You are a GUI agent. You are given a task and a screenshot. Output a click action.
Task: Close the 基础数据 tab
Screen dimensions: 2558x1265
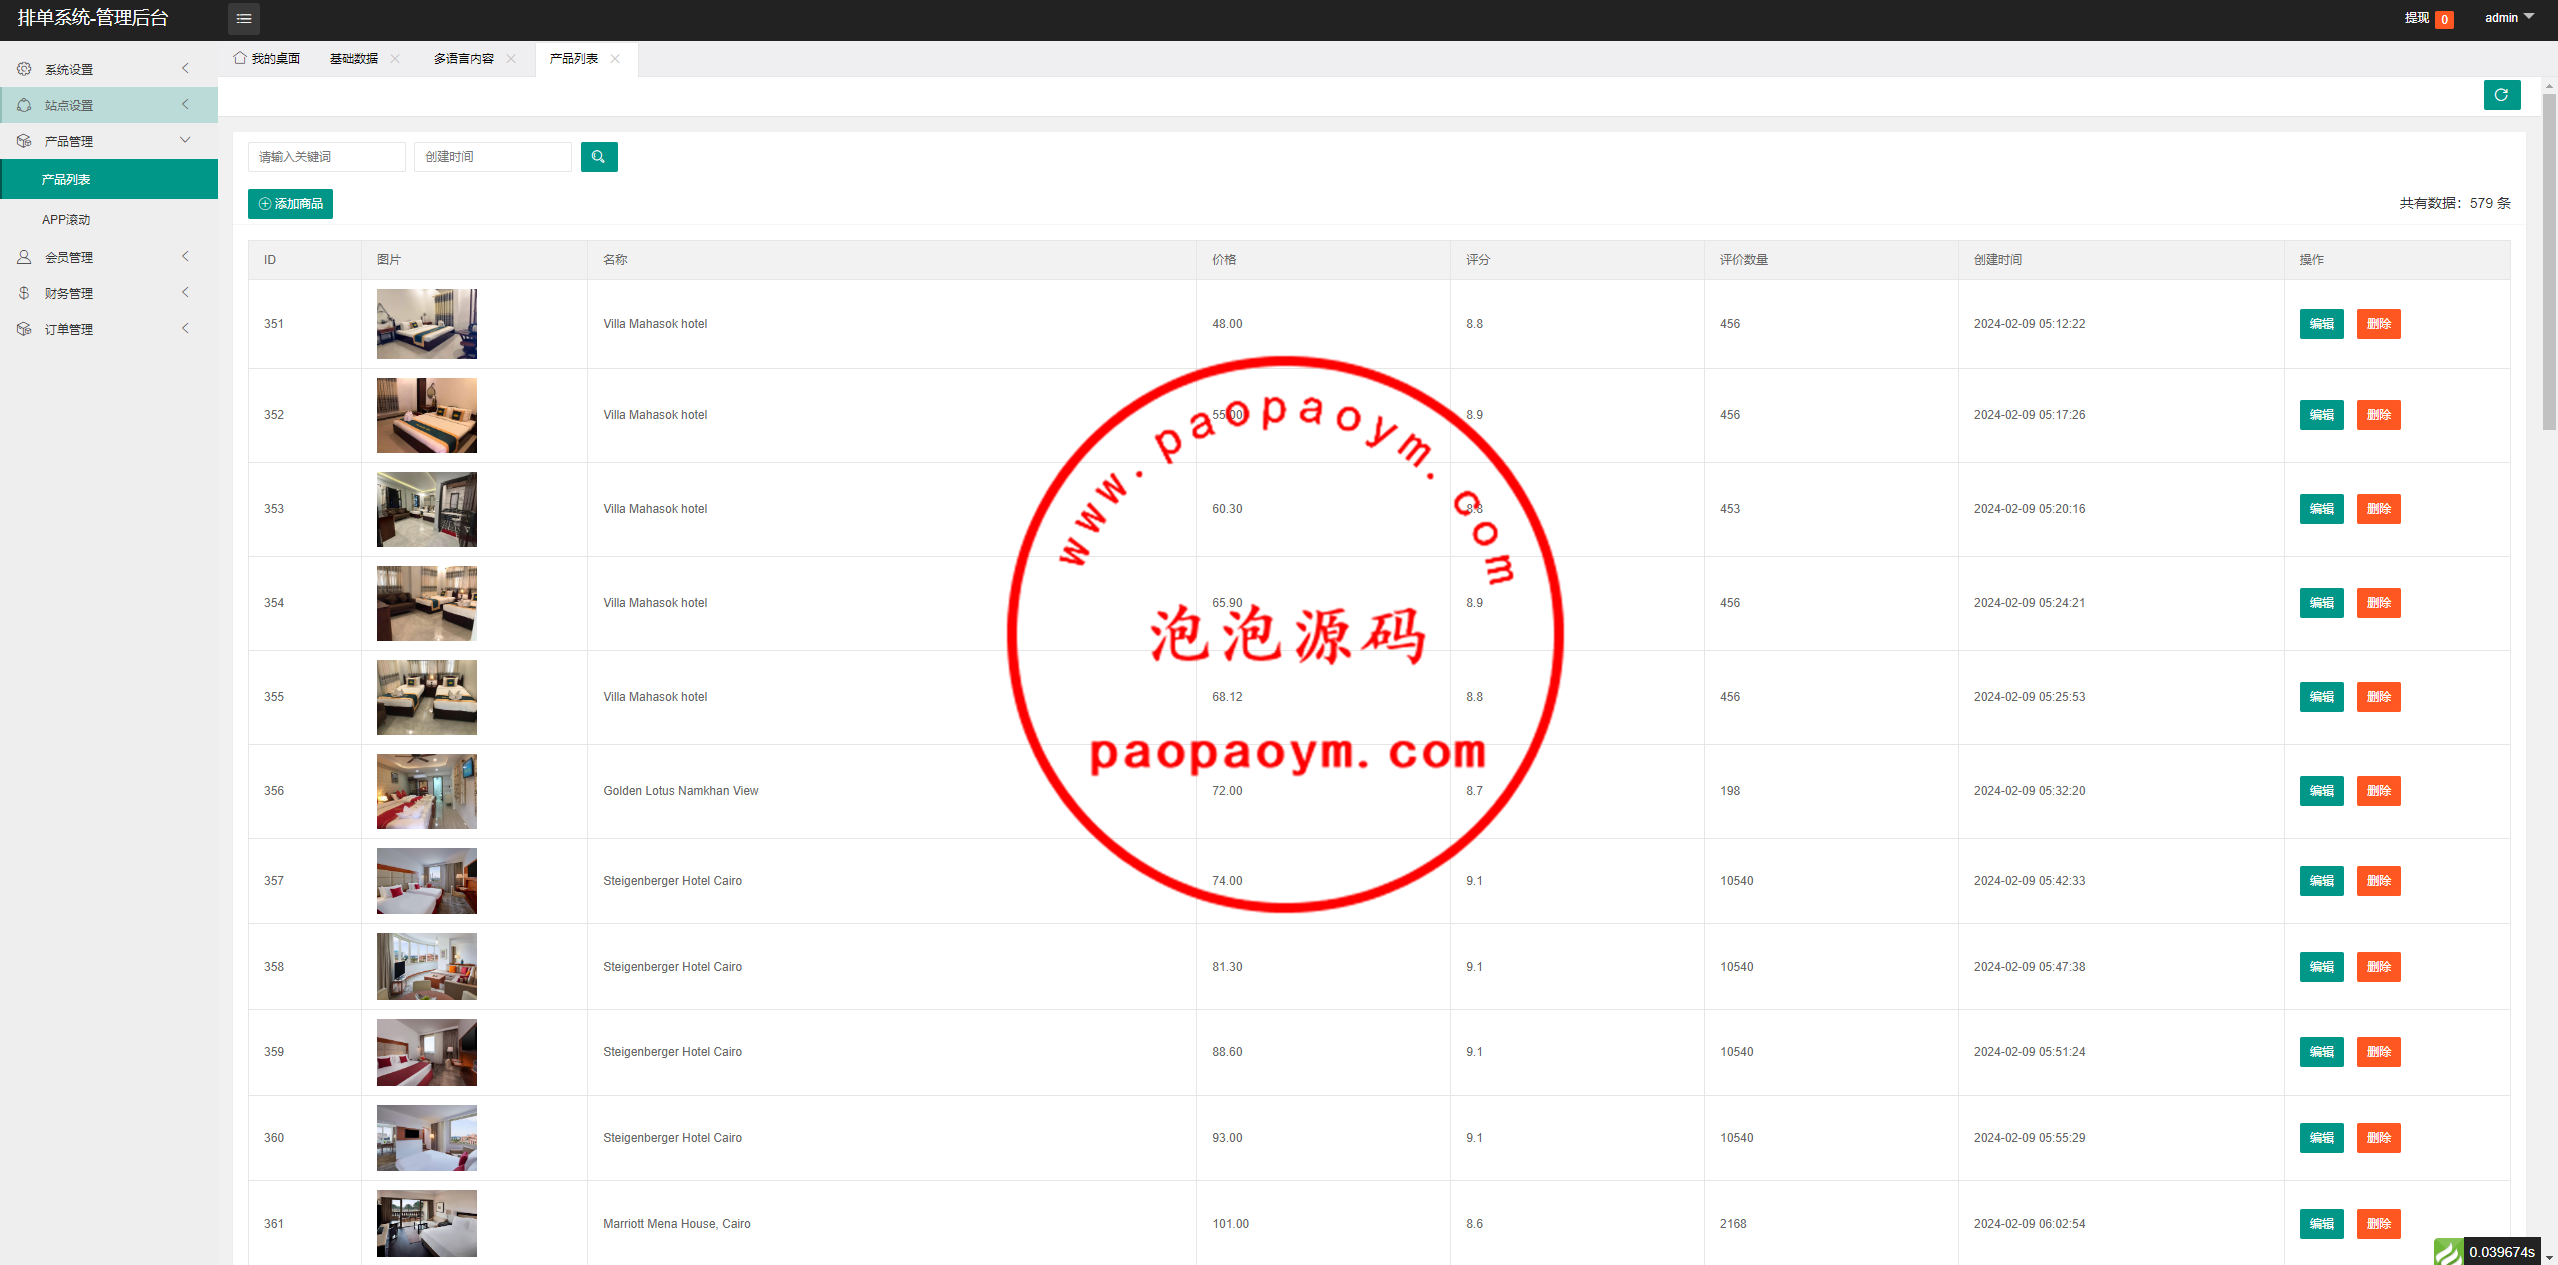395,59
